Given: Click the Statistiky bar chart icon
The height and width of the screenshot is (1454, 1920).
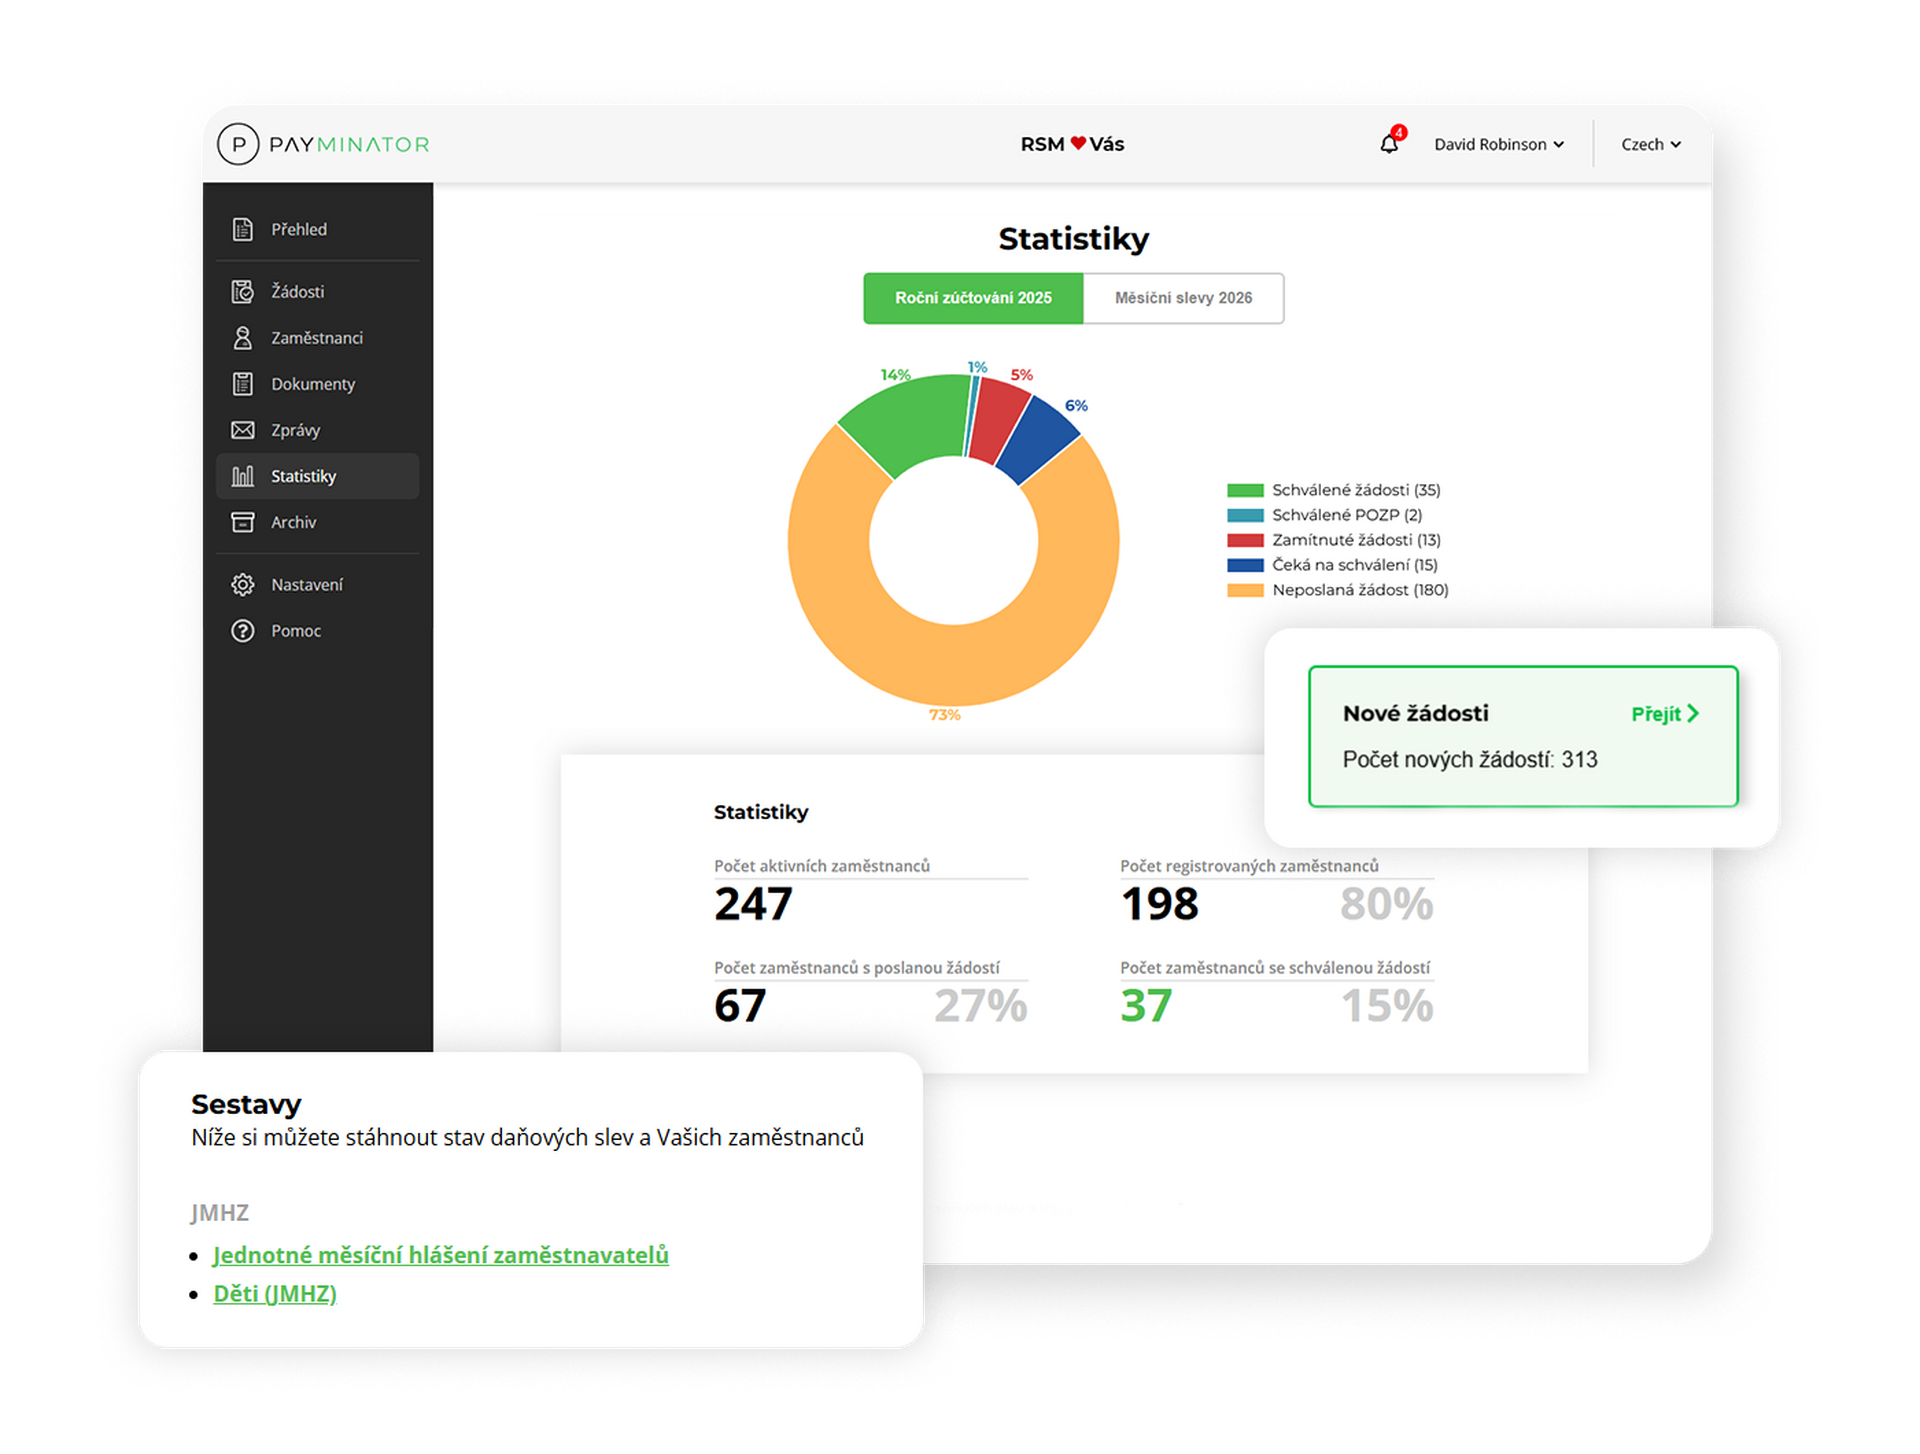Looking at the screenshot, I should tap(242, 476).
